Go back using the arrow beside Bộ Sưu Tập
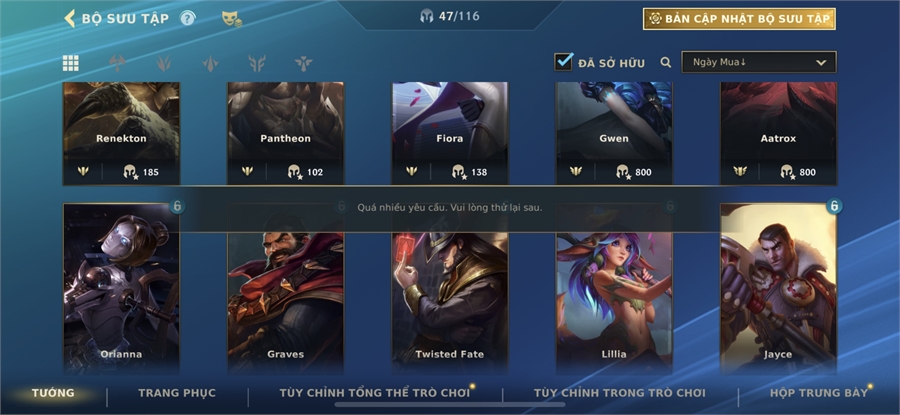 click(x=69, y=18)
